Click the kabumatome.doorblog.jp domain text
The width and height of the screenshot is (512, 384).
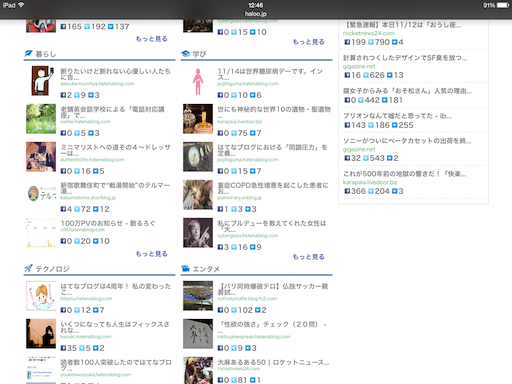click(x=88, y=198)
